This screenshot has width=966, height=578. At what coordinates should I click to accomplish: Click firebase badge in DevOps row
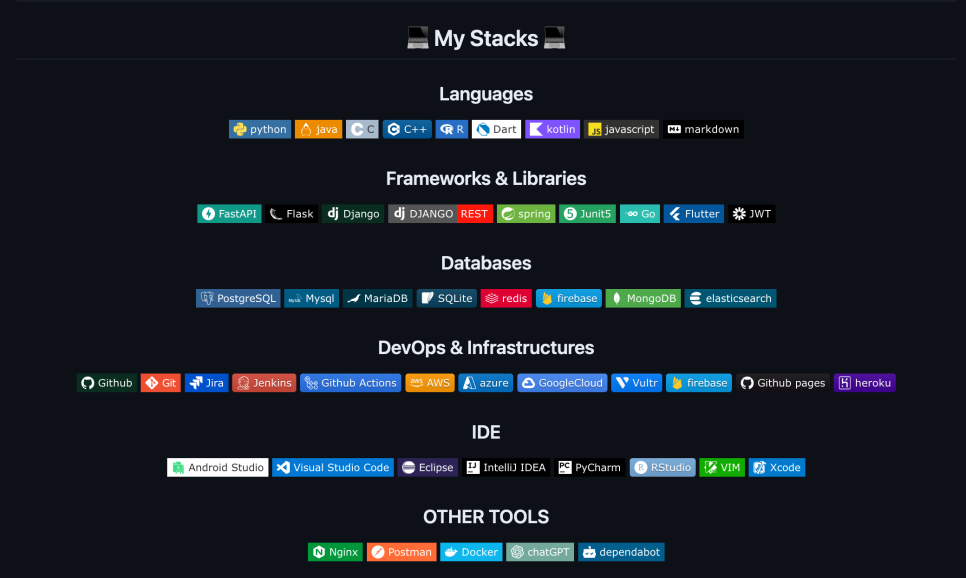pyautogui.click(x=699, y=383)
